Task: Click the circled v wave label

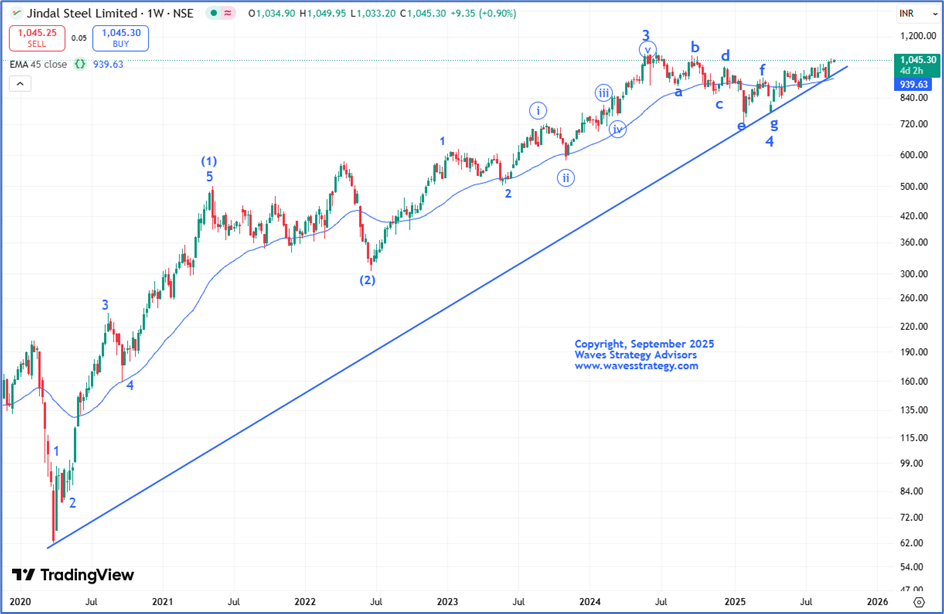Action: [648, 50]
